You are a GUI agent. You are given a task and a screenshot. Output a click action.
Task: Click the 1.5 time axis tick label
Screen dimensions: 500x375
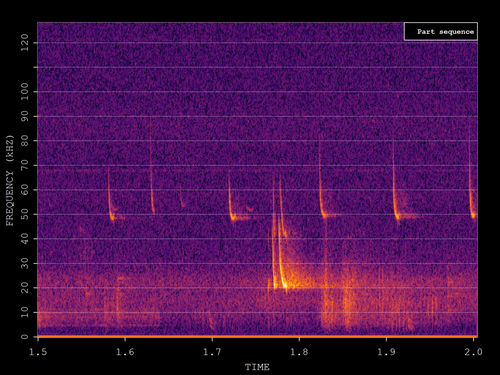38,352
